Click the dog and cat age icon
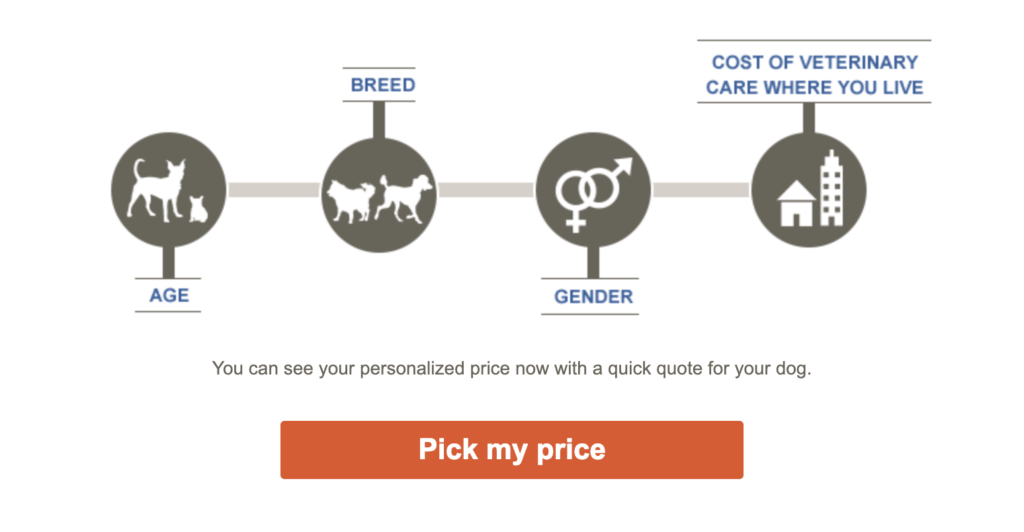This screenshot has width=1024, height=532. 168,189
